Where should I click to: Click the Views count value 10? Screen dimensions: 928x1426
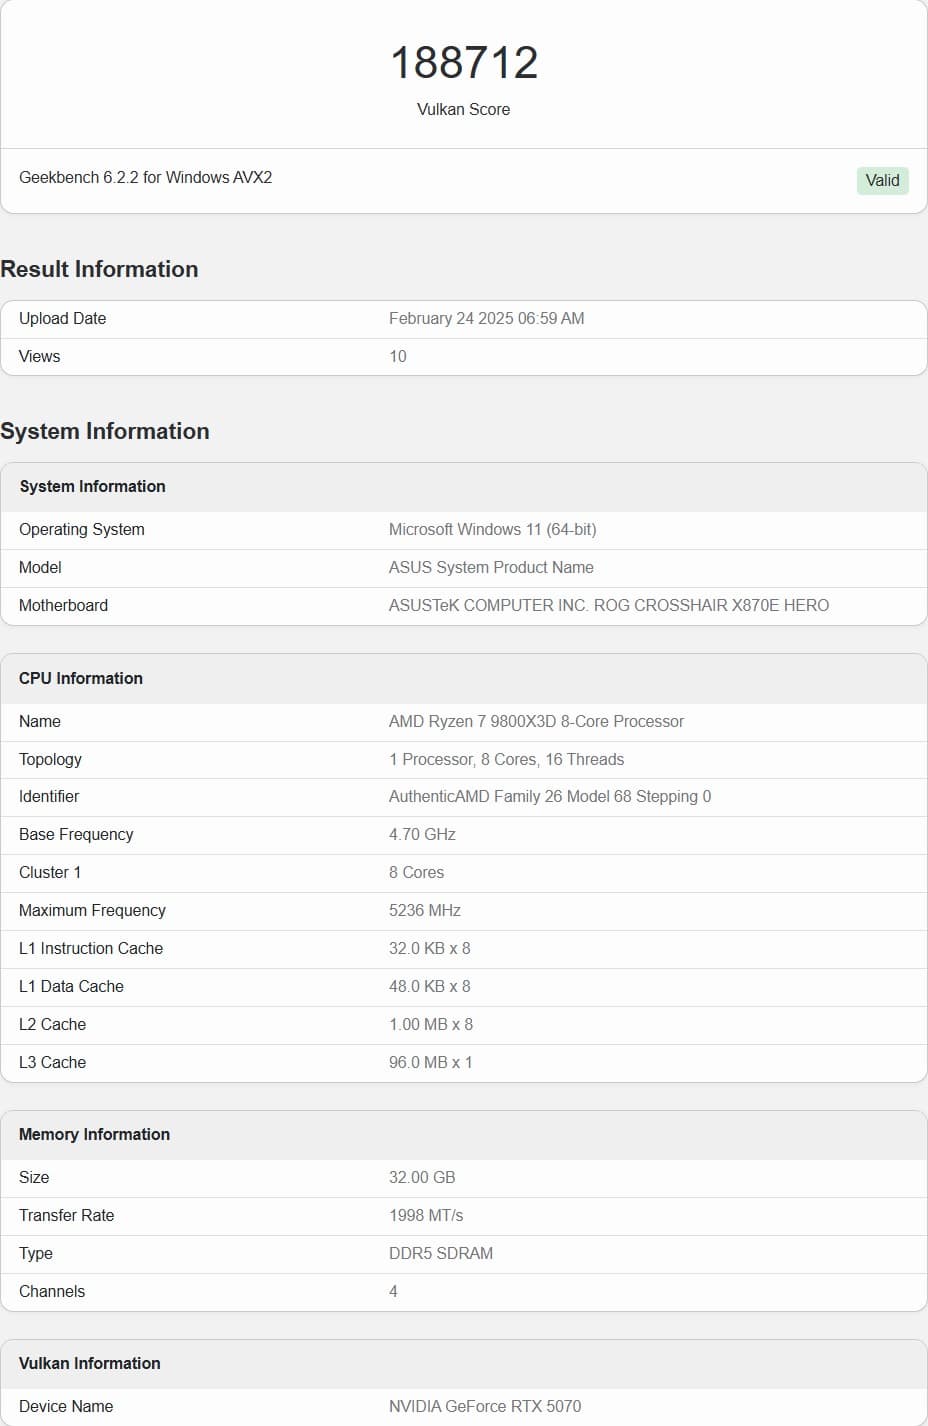point(397,356)
